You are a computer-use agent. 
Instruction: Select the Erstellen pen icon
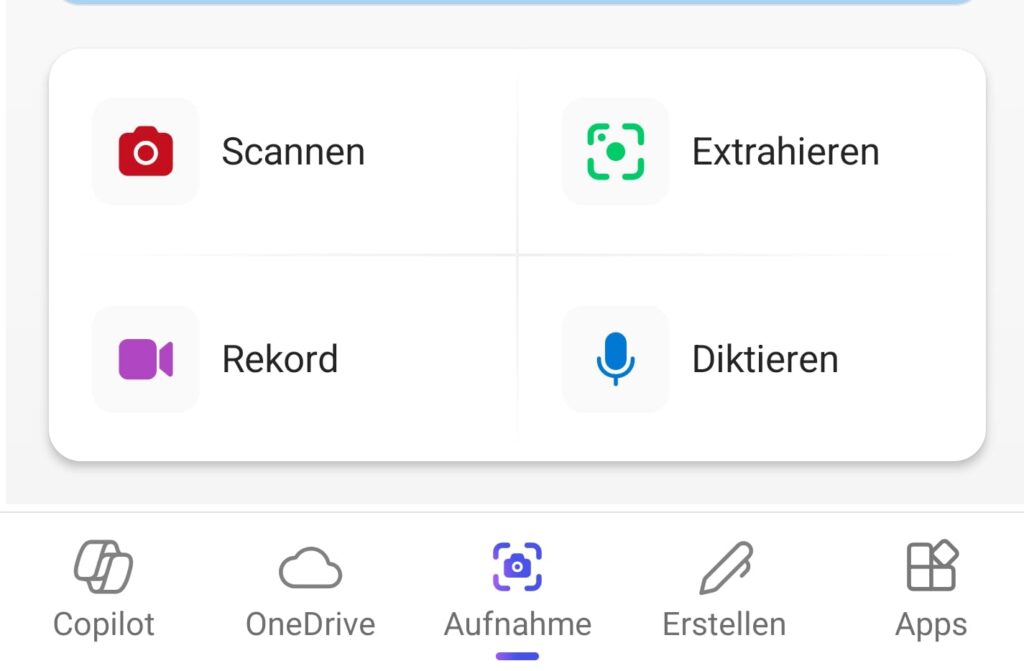726,567
